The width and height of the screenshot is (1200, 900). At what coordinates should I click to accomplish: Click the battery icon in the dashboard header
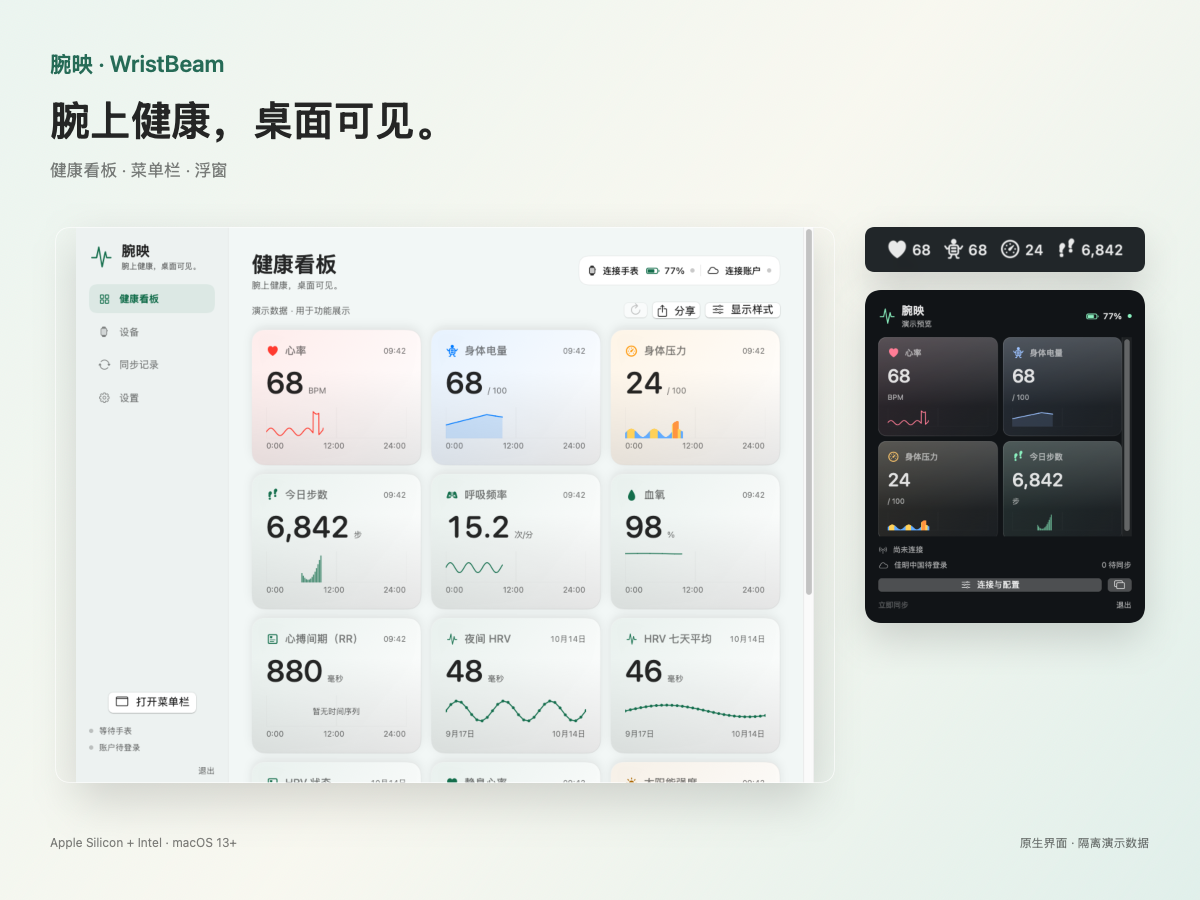tap(652, 271)
